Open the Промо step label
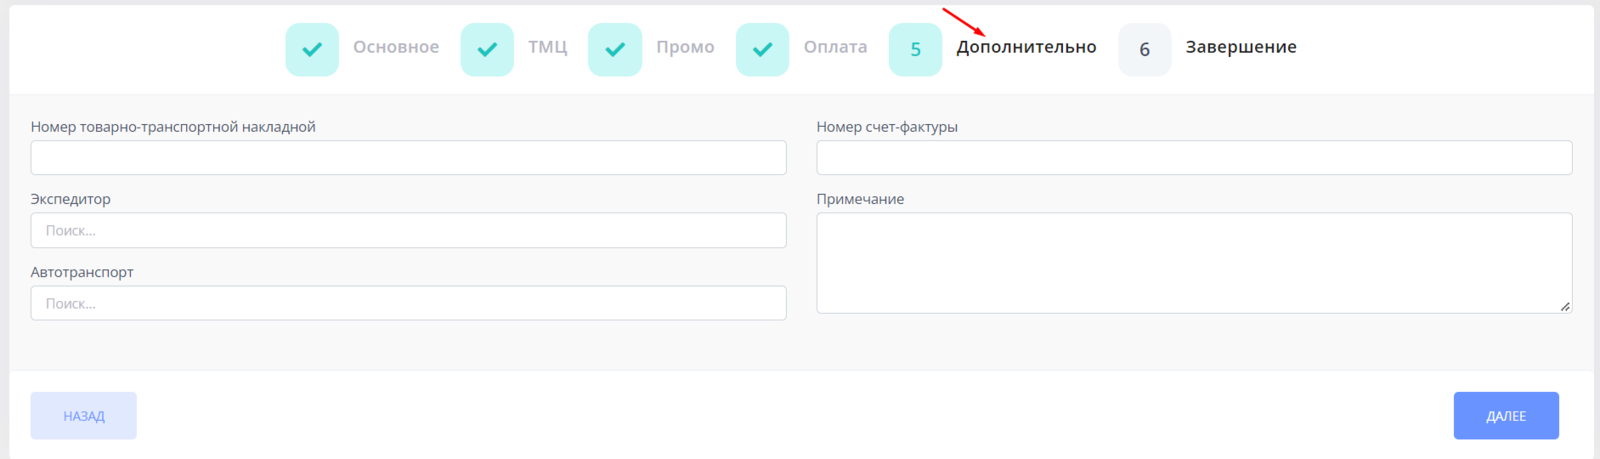This screenshot has width=1600, height=459. [x=685, y=47]
